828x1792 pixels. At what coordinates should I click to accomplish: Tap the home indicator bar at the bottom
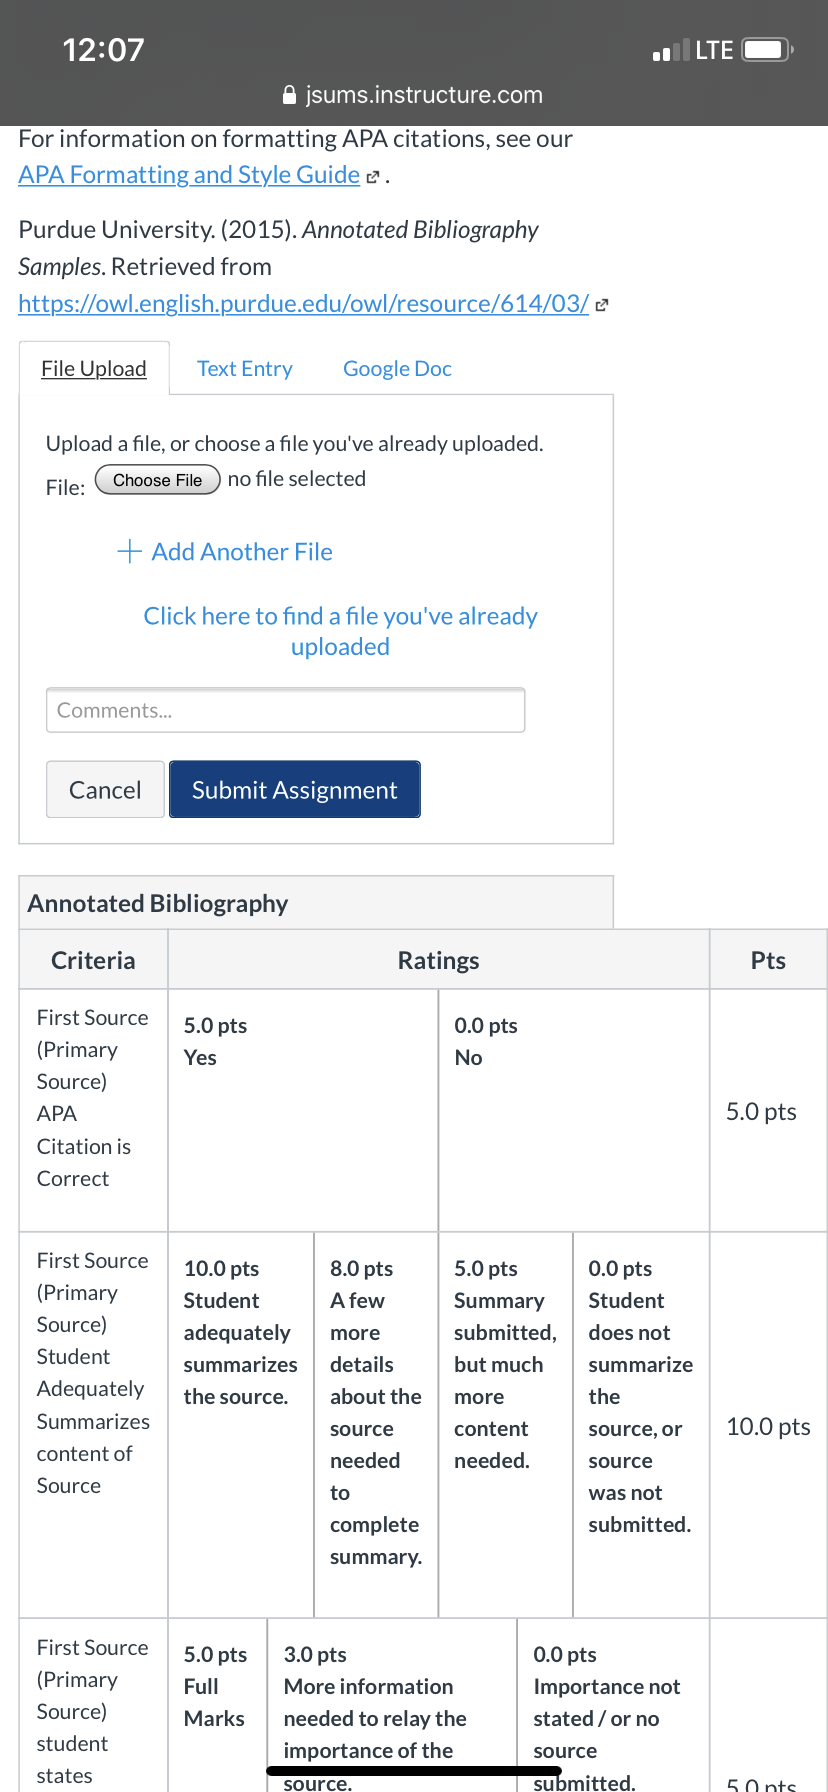pyautogui.click(x=414, y=1771)
